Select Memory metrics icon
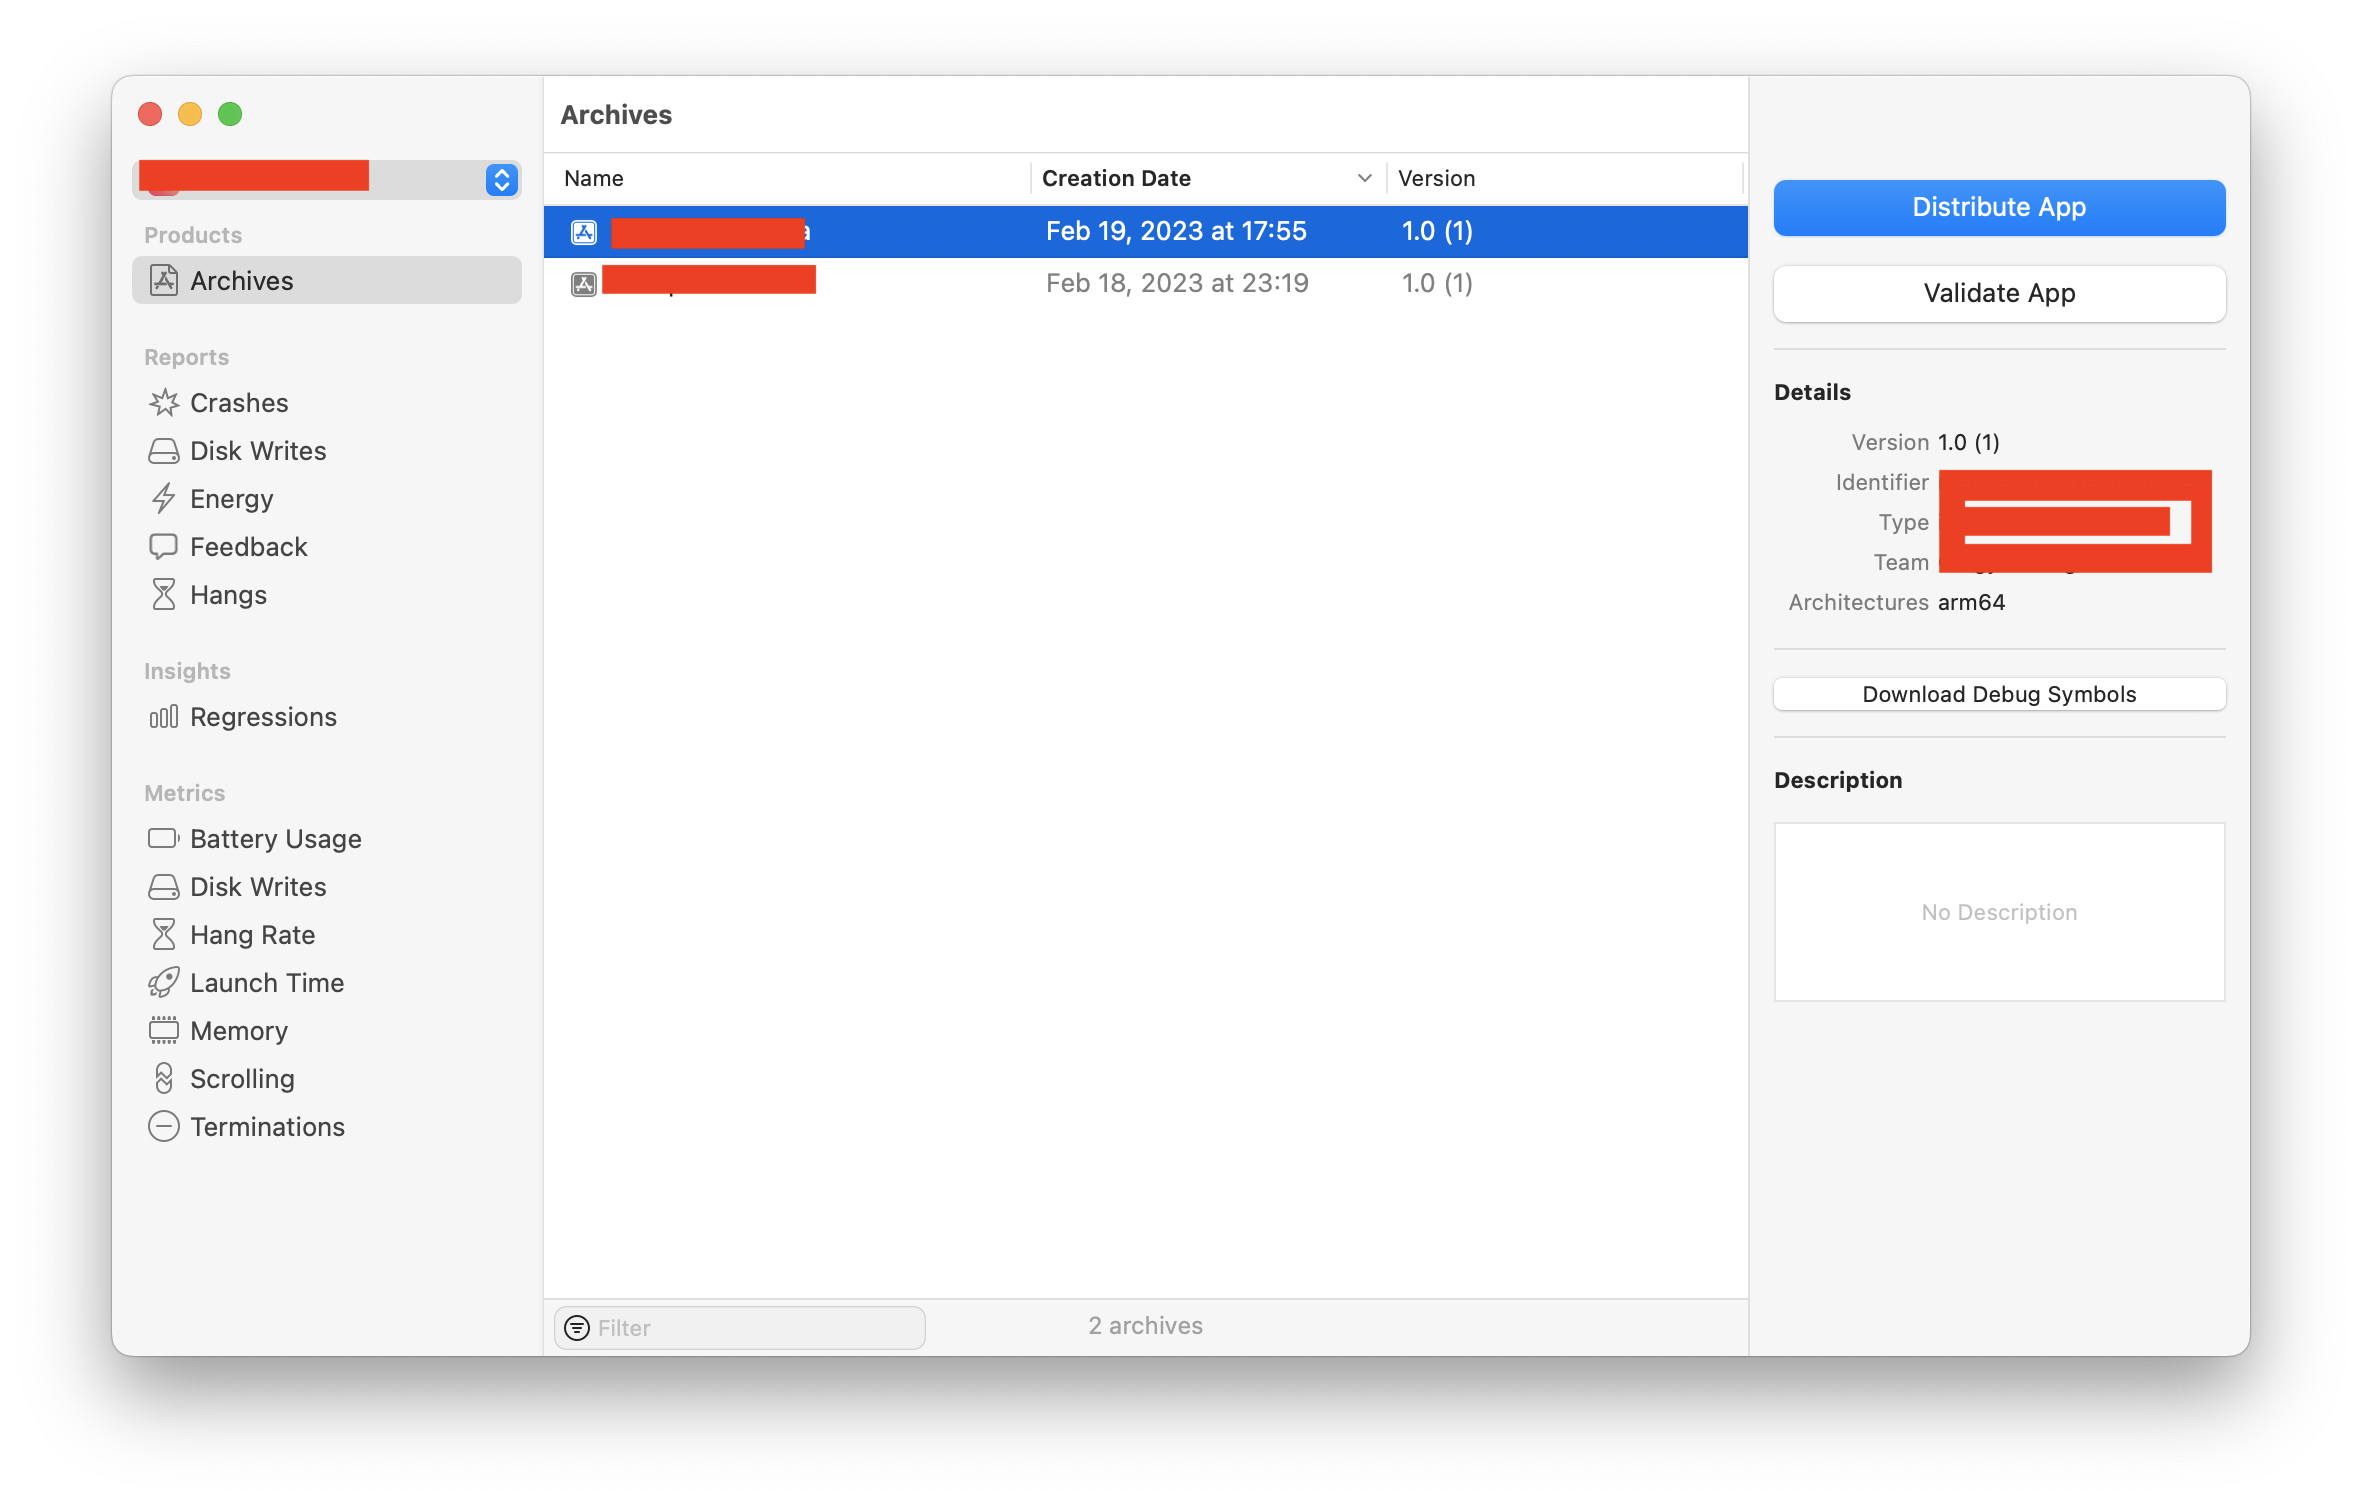Screen dimensions: 2362x1504 pos(164,1031)
